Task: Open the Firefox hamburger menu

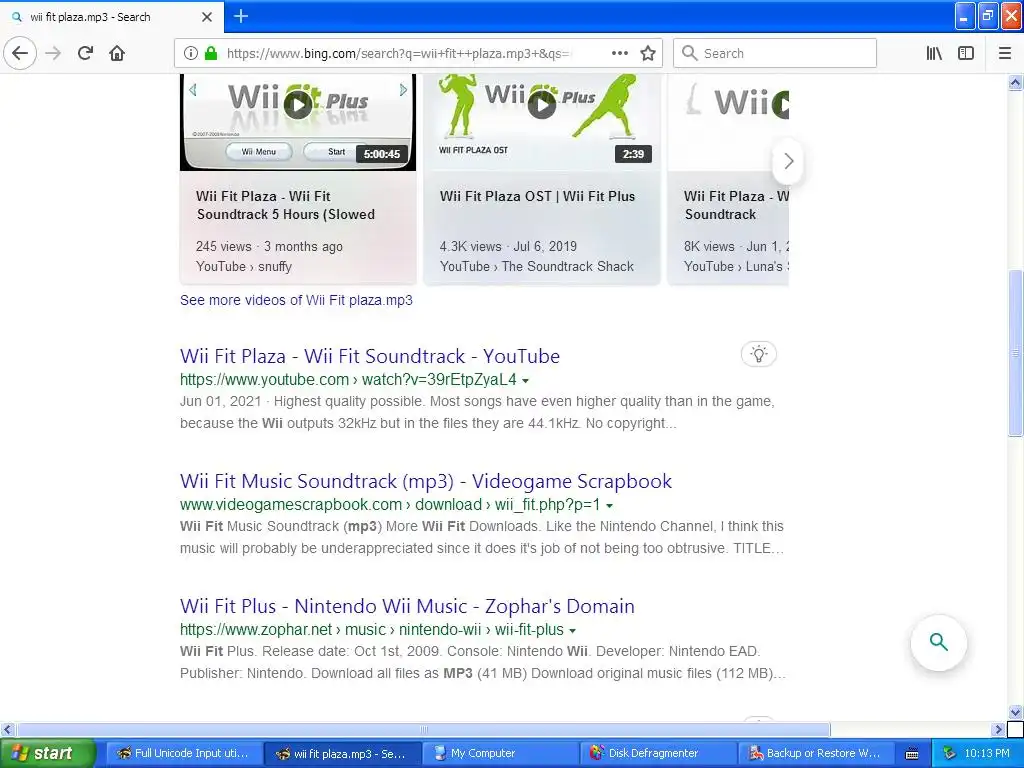Action: [1005, 53]
